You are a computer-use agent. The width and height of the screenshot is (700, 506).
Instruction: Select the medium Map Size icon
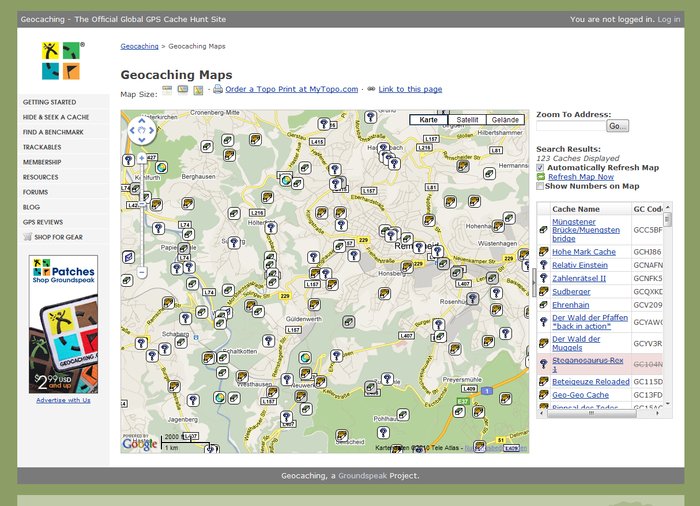pos(183,90)
